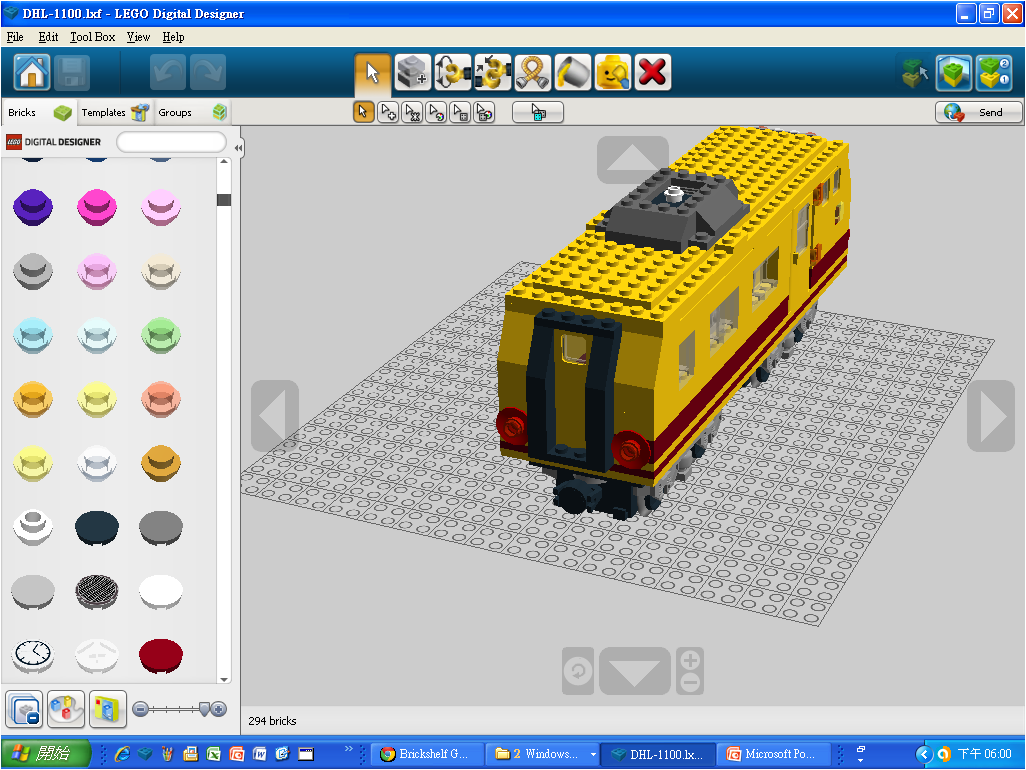The height and width of the screenshot is (770, 1026).
Task: Toggle filter bricks by boxes button
Action: [x=108, y=708]
